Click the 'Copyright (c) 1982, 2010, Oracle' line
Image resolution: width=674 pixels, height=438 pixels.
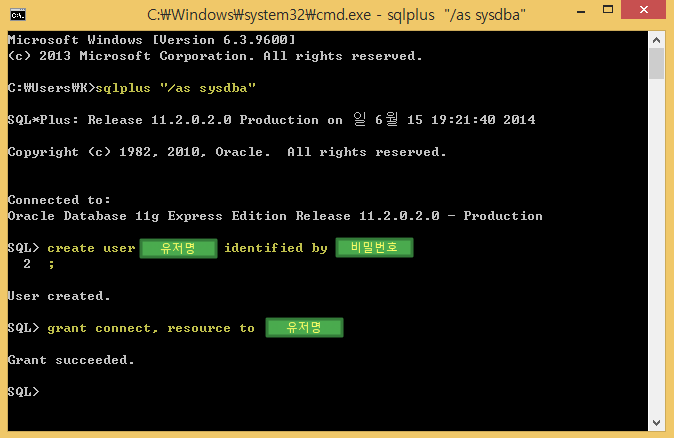pyautogui.click(x=227, y=152)
